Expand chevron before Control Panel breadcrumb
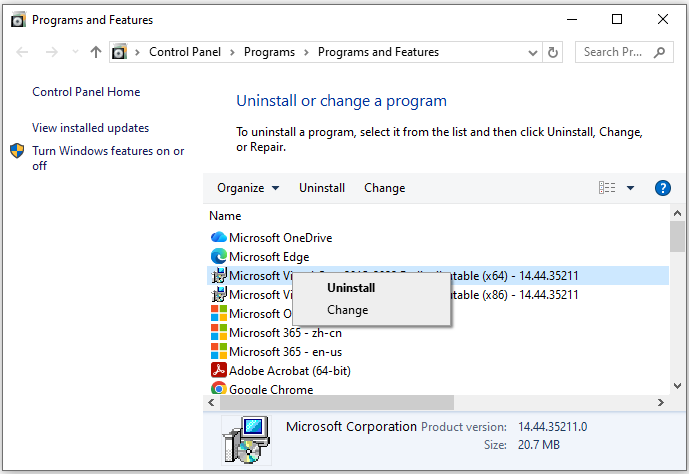The width and height of the screenshot is (689, 474). (138, 52)
